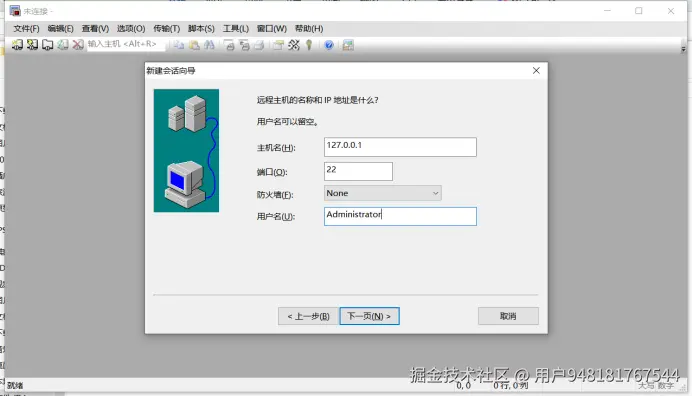
Task: Open the 查看(V) menu
Action: (95, 29)
